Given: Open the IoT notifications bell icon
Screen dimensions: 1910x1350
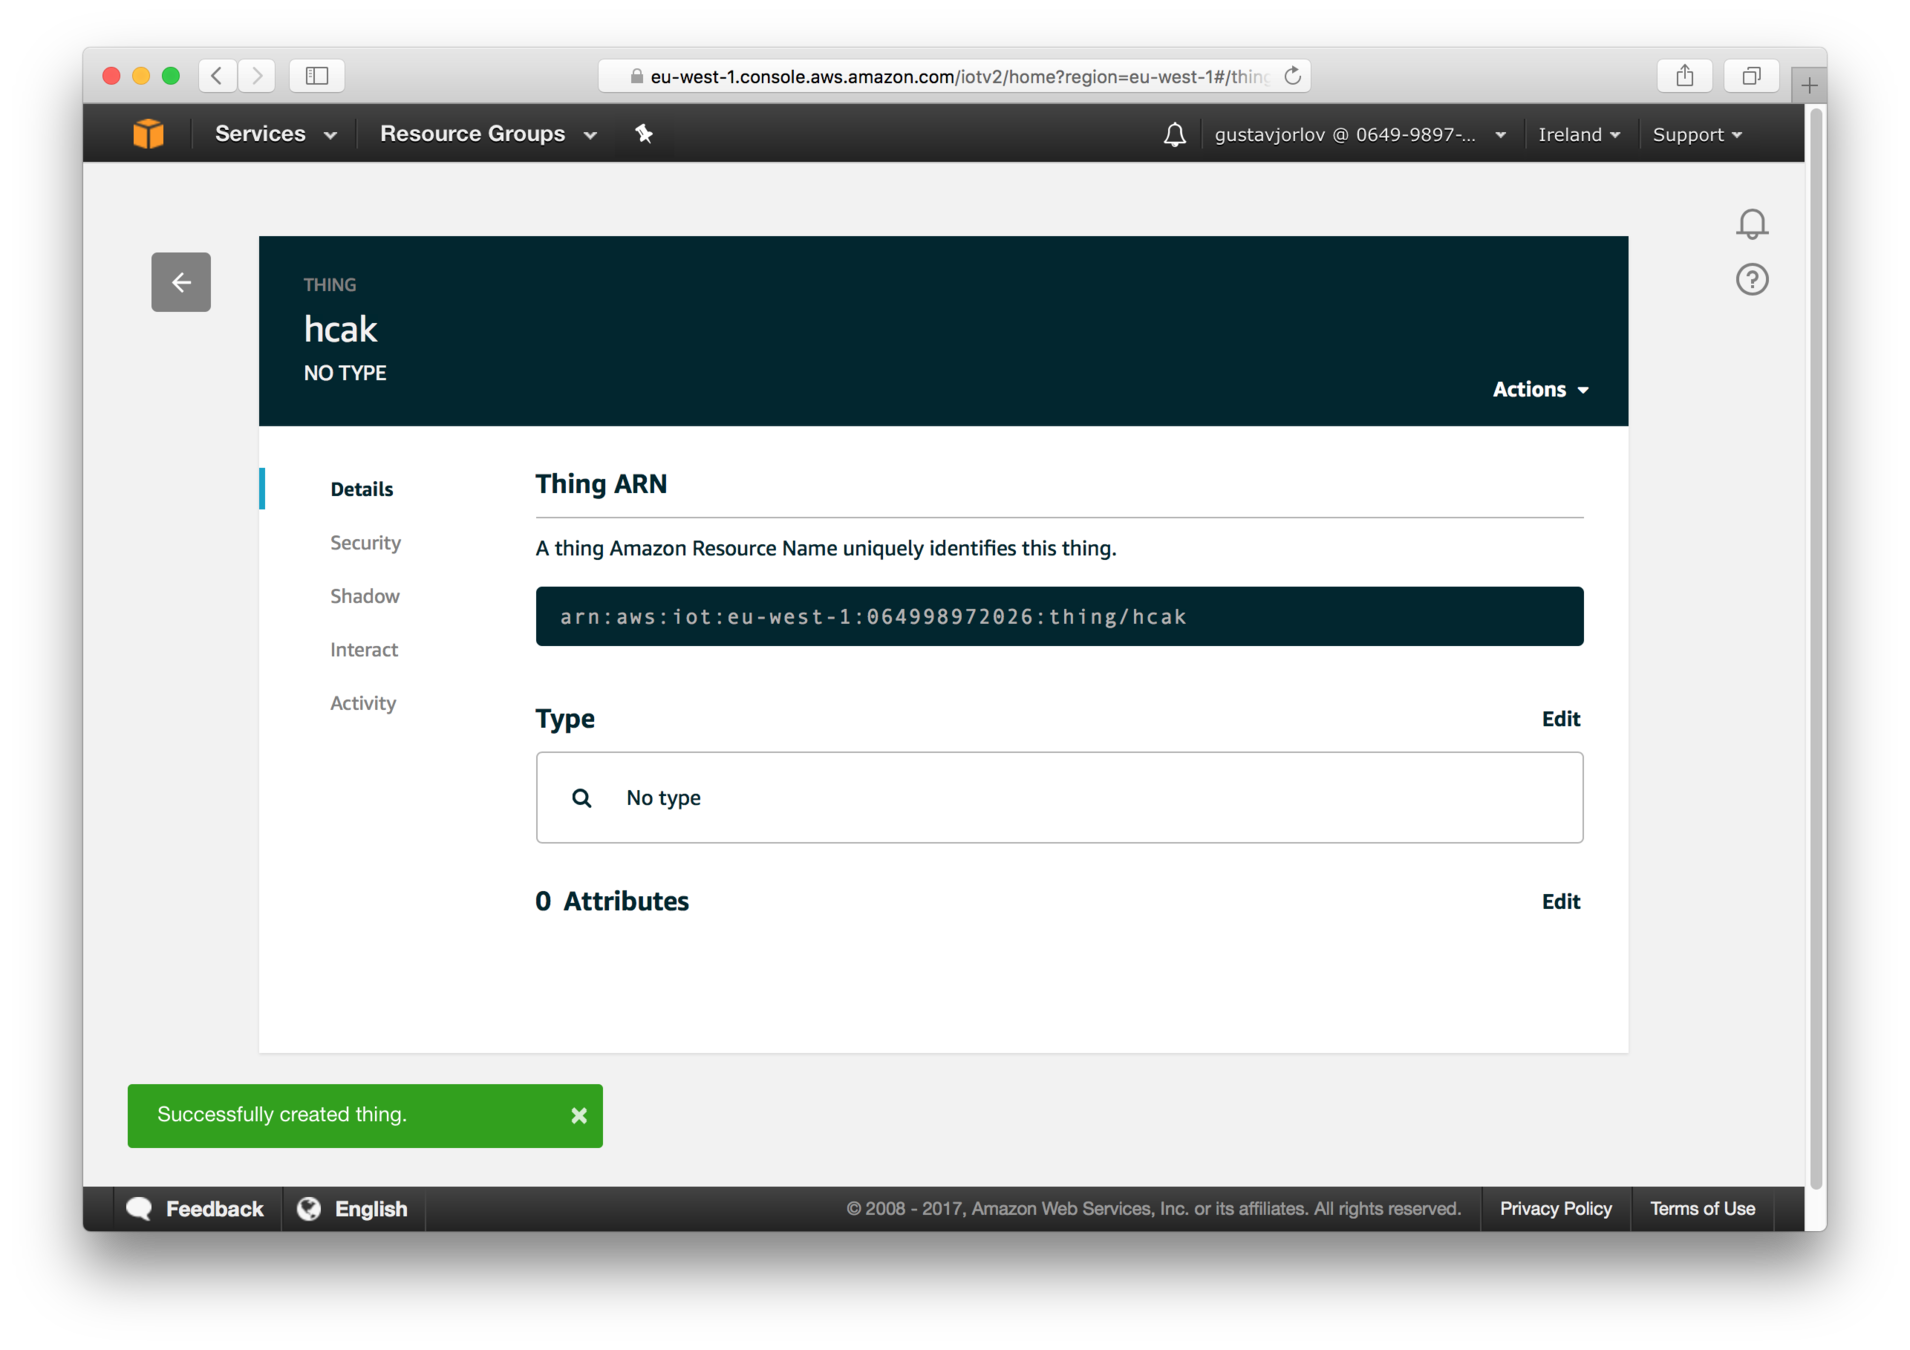Looking at the screenshot, I should pyautogui.click(x=1751, y=224).
